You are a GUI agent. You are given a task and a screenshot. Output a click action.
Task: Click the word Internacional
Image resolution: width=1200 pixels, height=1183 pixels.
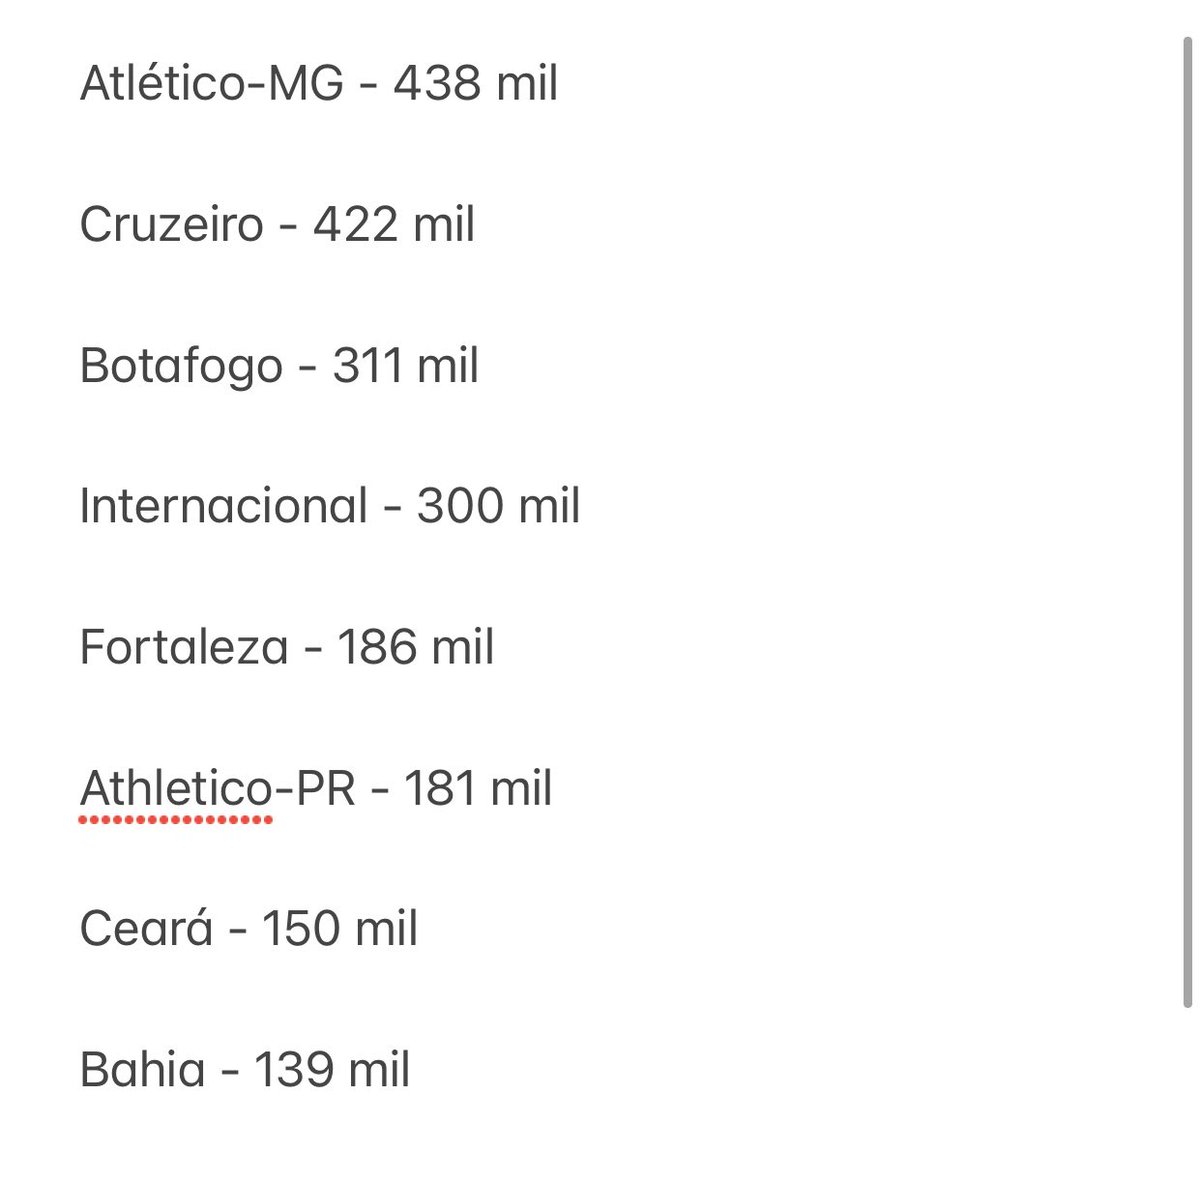coord(224,506)
